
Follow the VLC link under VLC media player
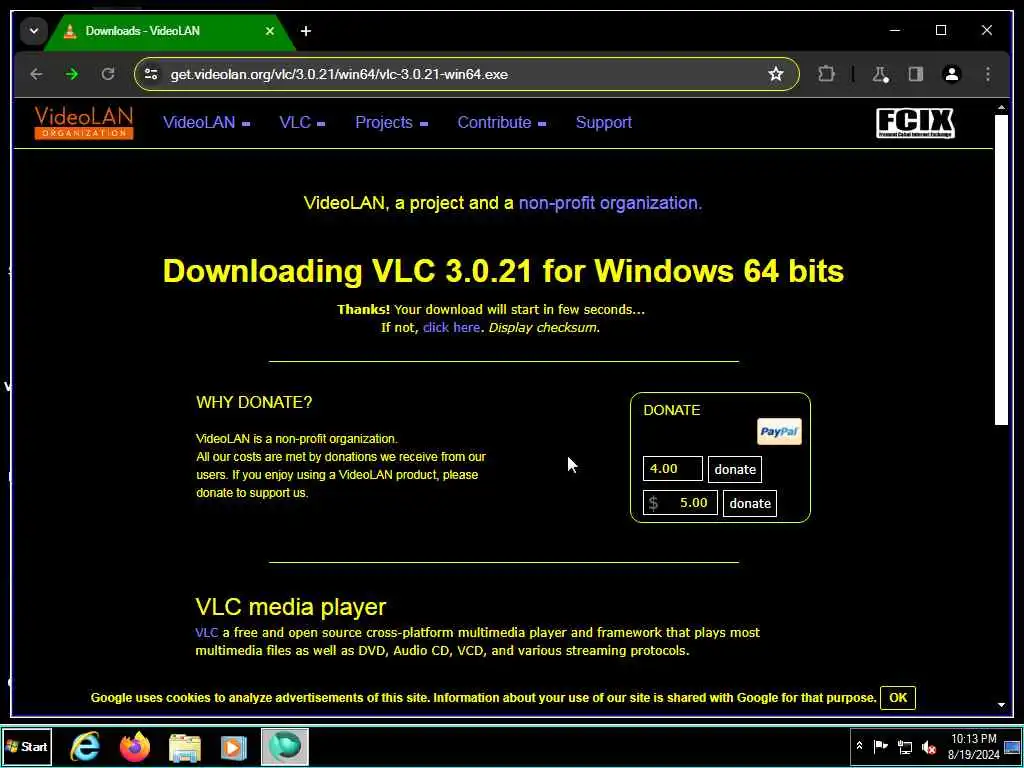coord(206,632)
